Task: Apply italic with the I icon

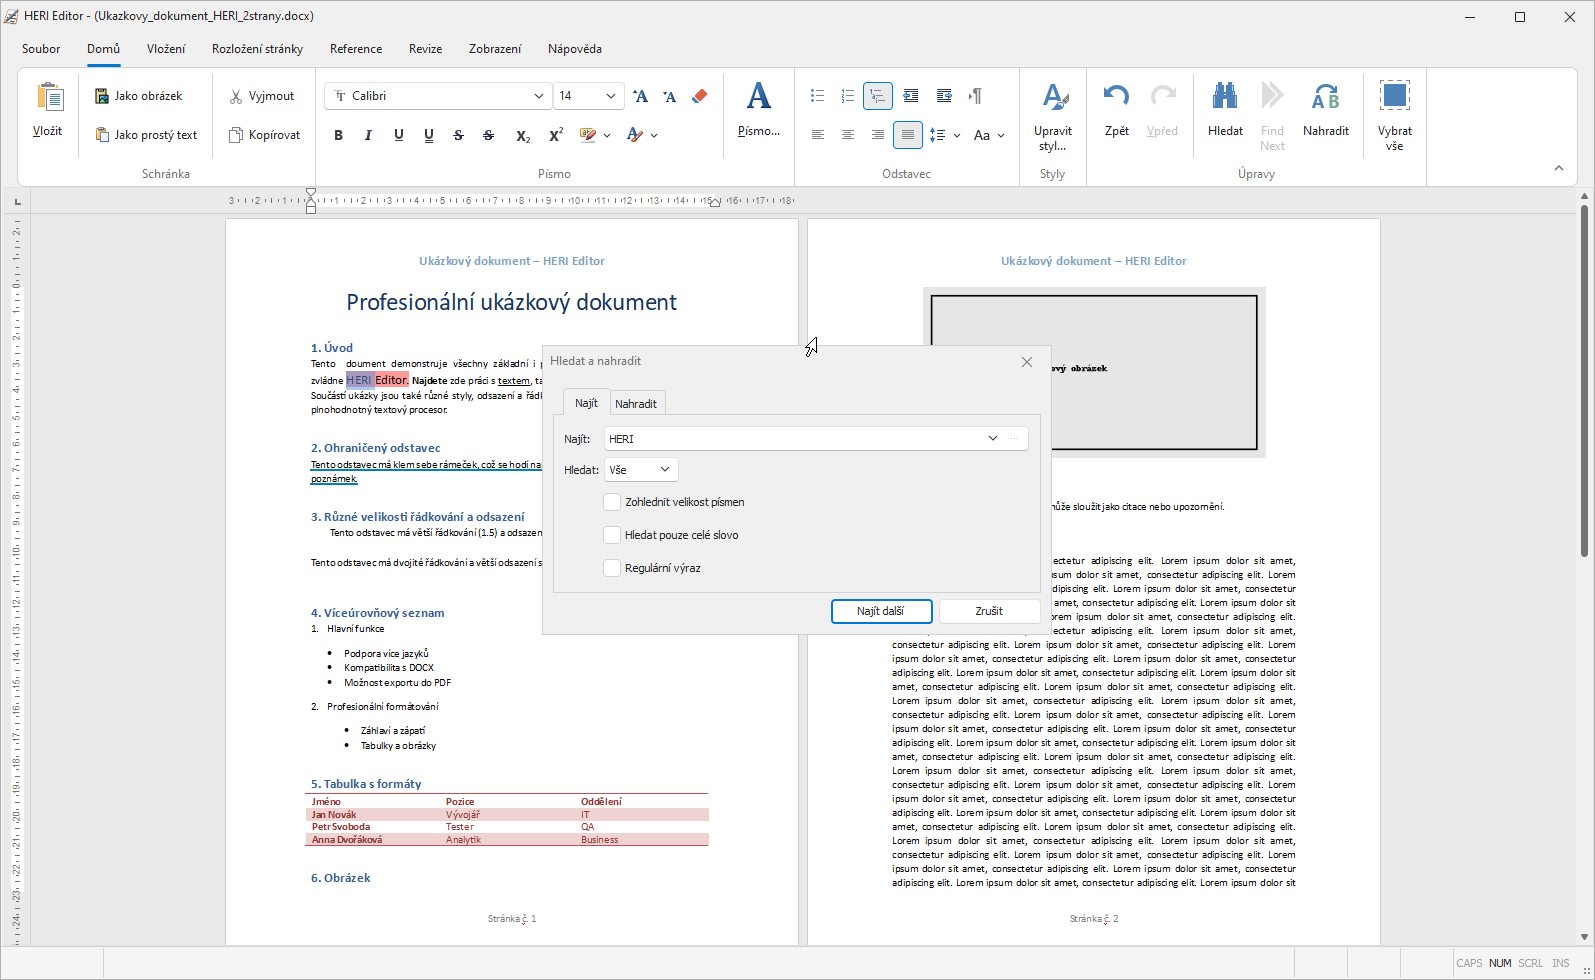Action: click(368, 135)
